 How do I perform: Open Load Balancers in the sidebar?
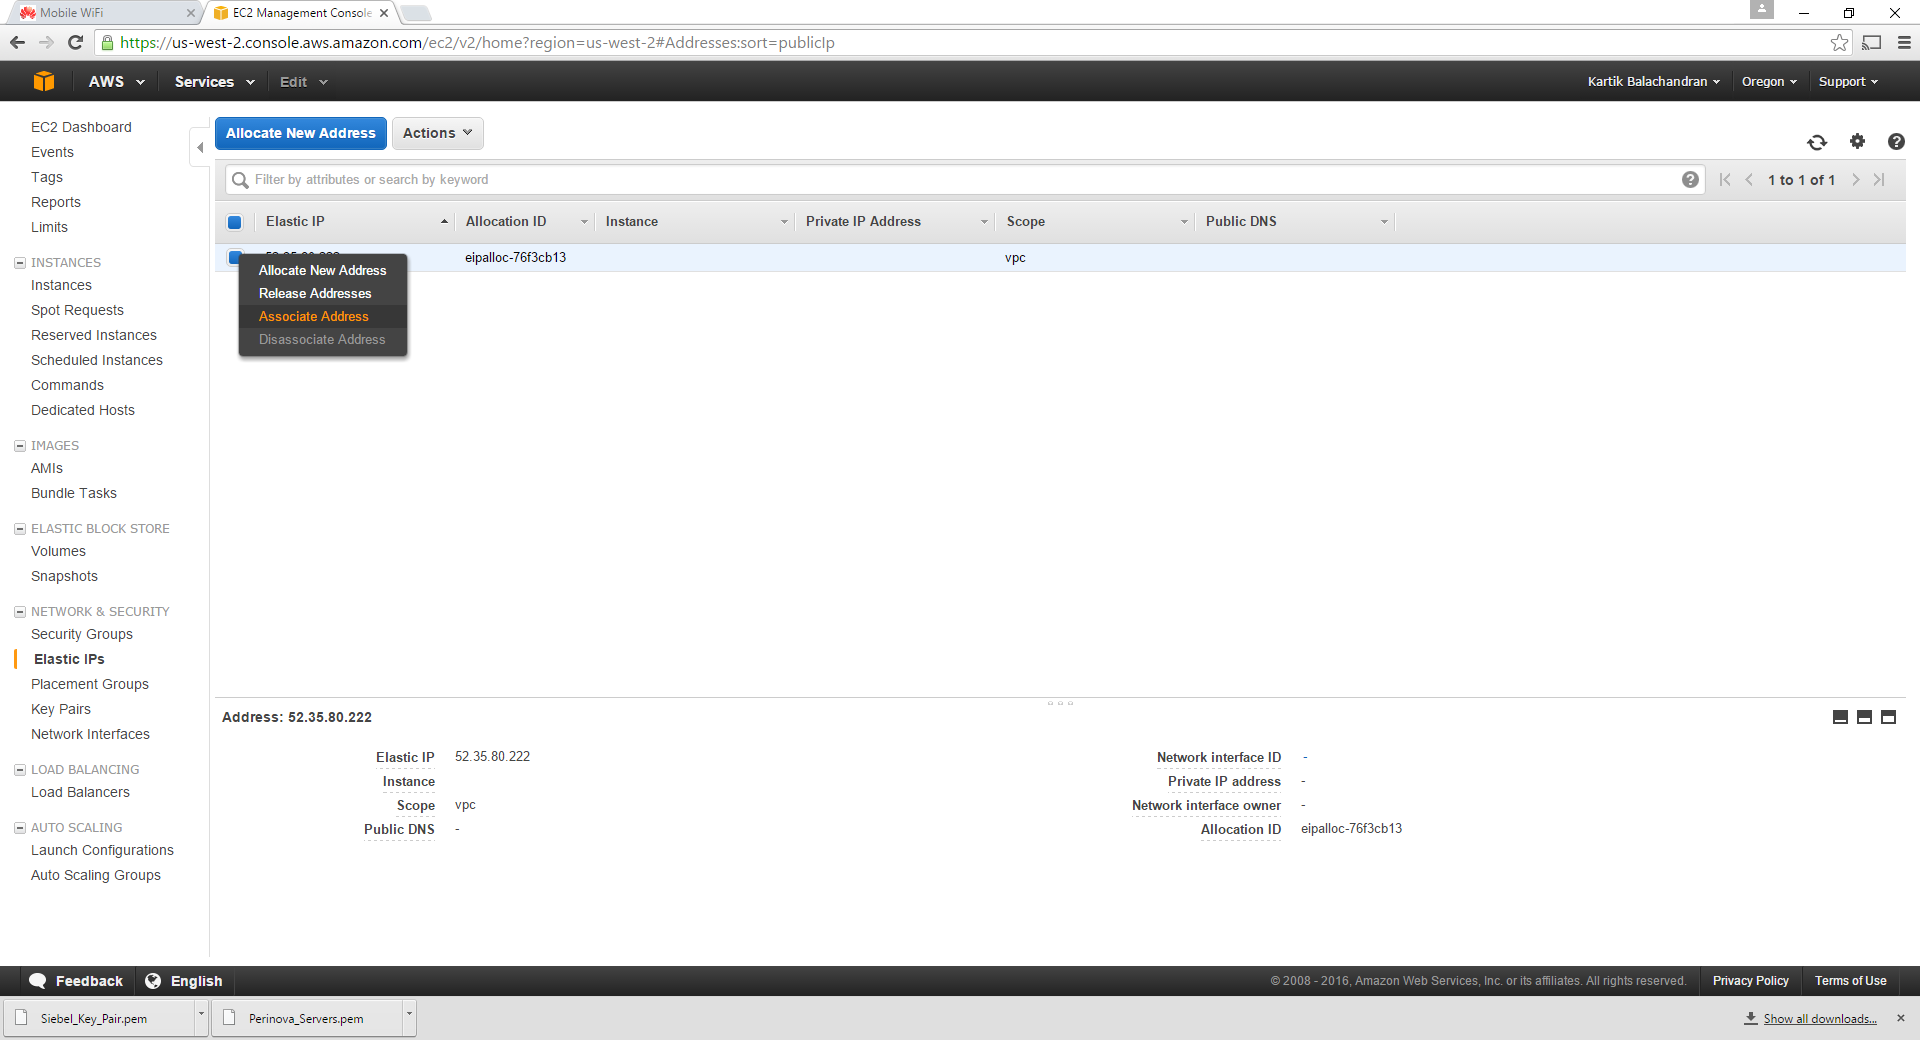[80, 792]
